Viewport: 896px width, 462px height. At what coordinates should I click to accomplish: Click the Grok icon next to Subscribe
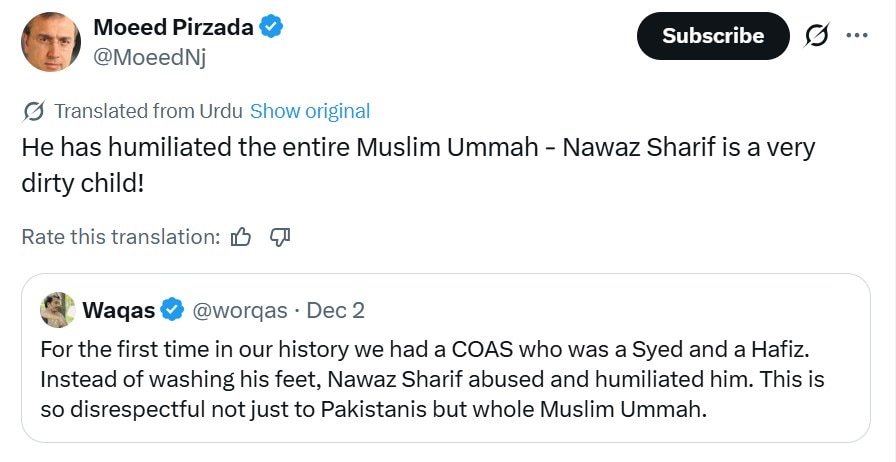(816, 36)
